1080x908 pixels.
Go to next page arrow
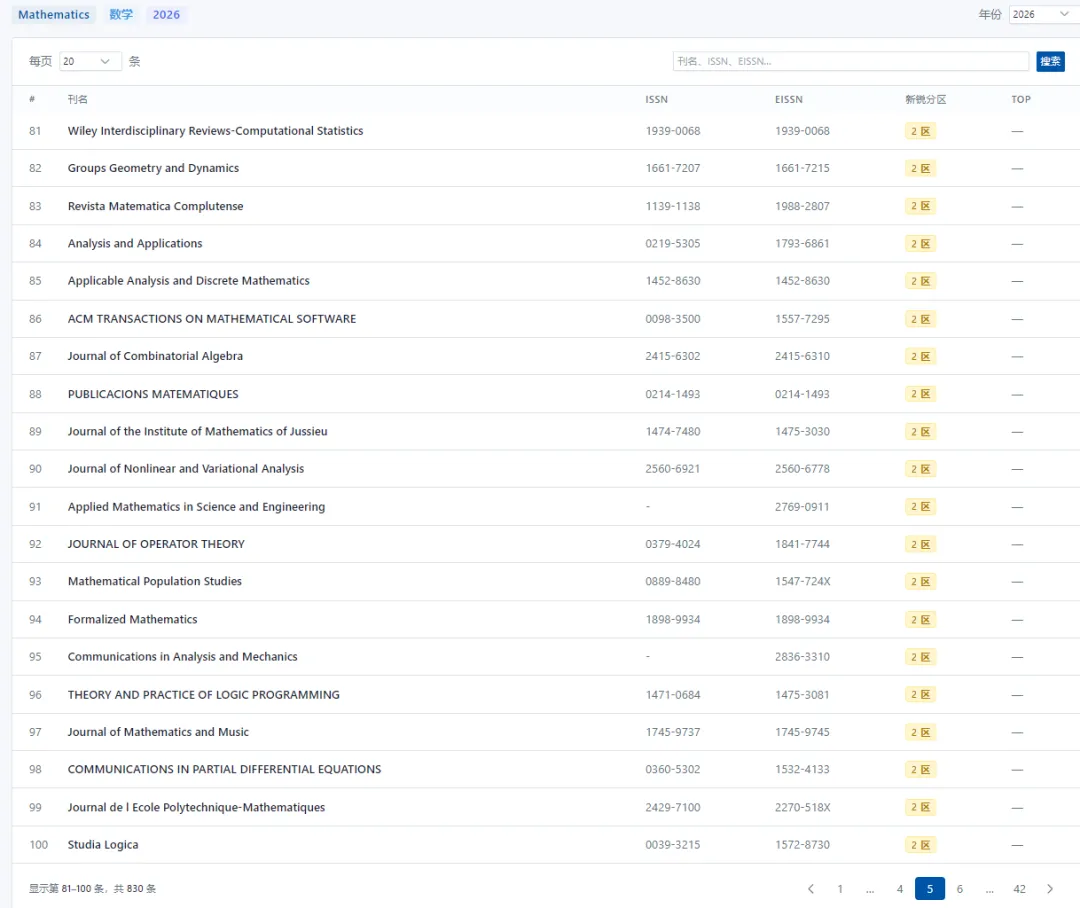point(1050,889)
